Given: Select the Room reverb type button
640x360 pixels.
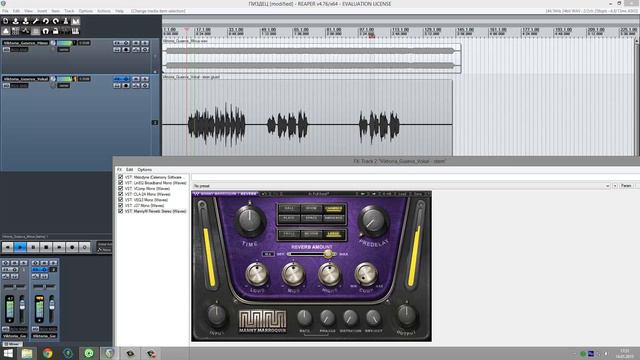Looking at the screenshot, I should [311, 209].
